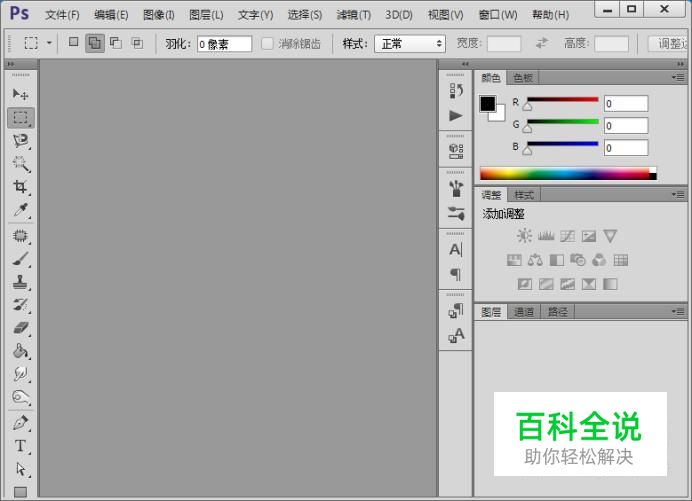Add a Curves adjustment

pos(568,236)
